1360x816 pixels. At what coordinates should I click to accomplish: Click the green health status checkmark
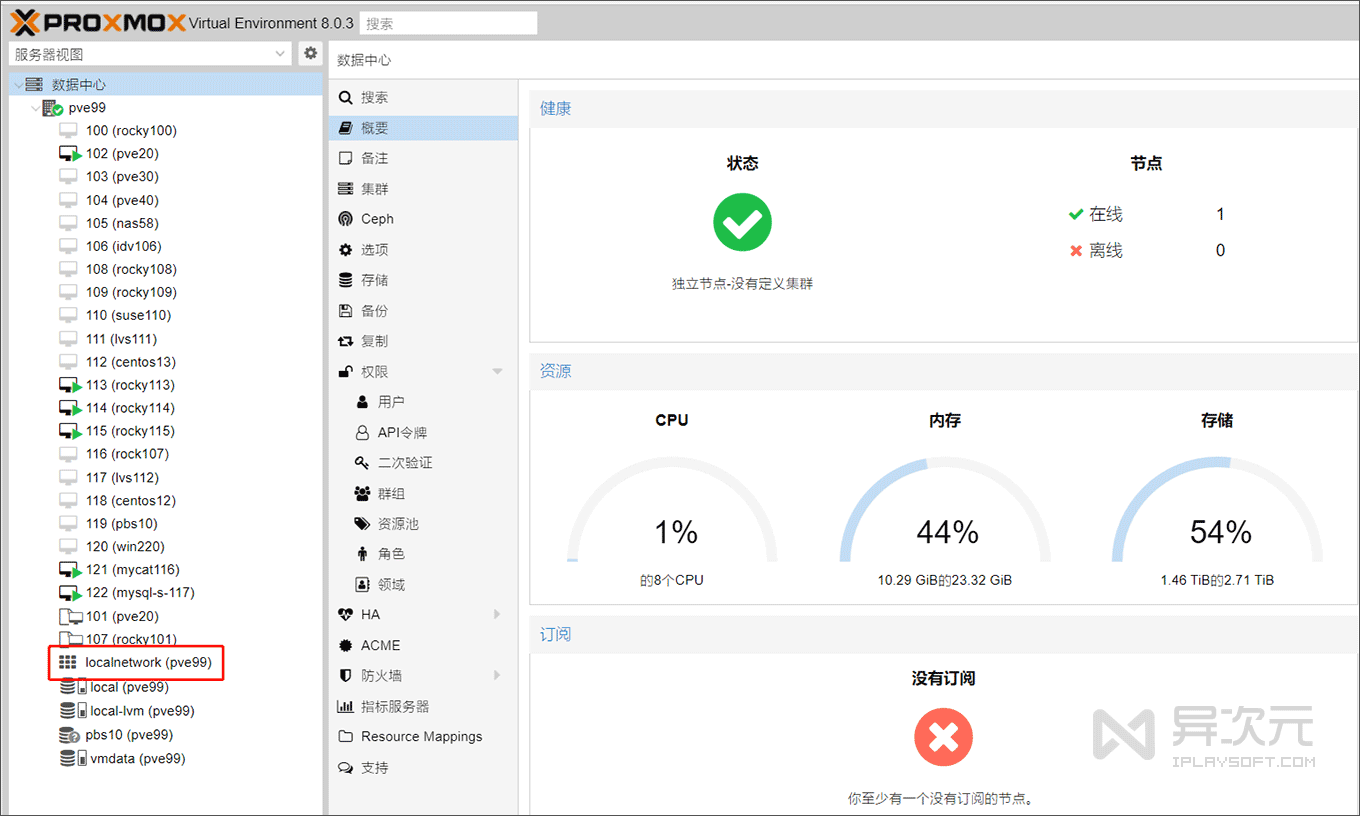pos(742,222)
